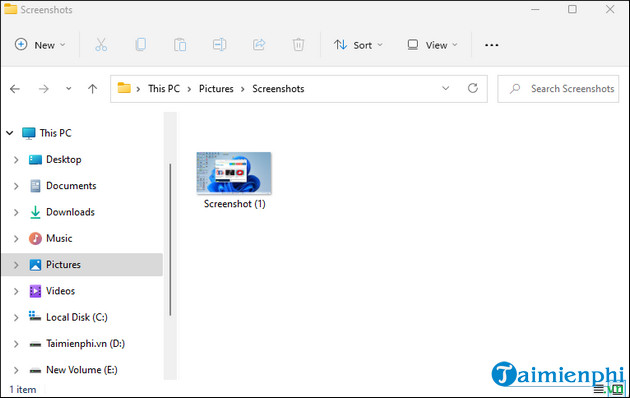630x398 pixels.
Task: Click the Videos folder icon
Action: [x=35, y=291]
